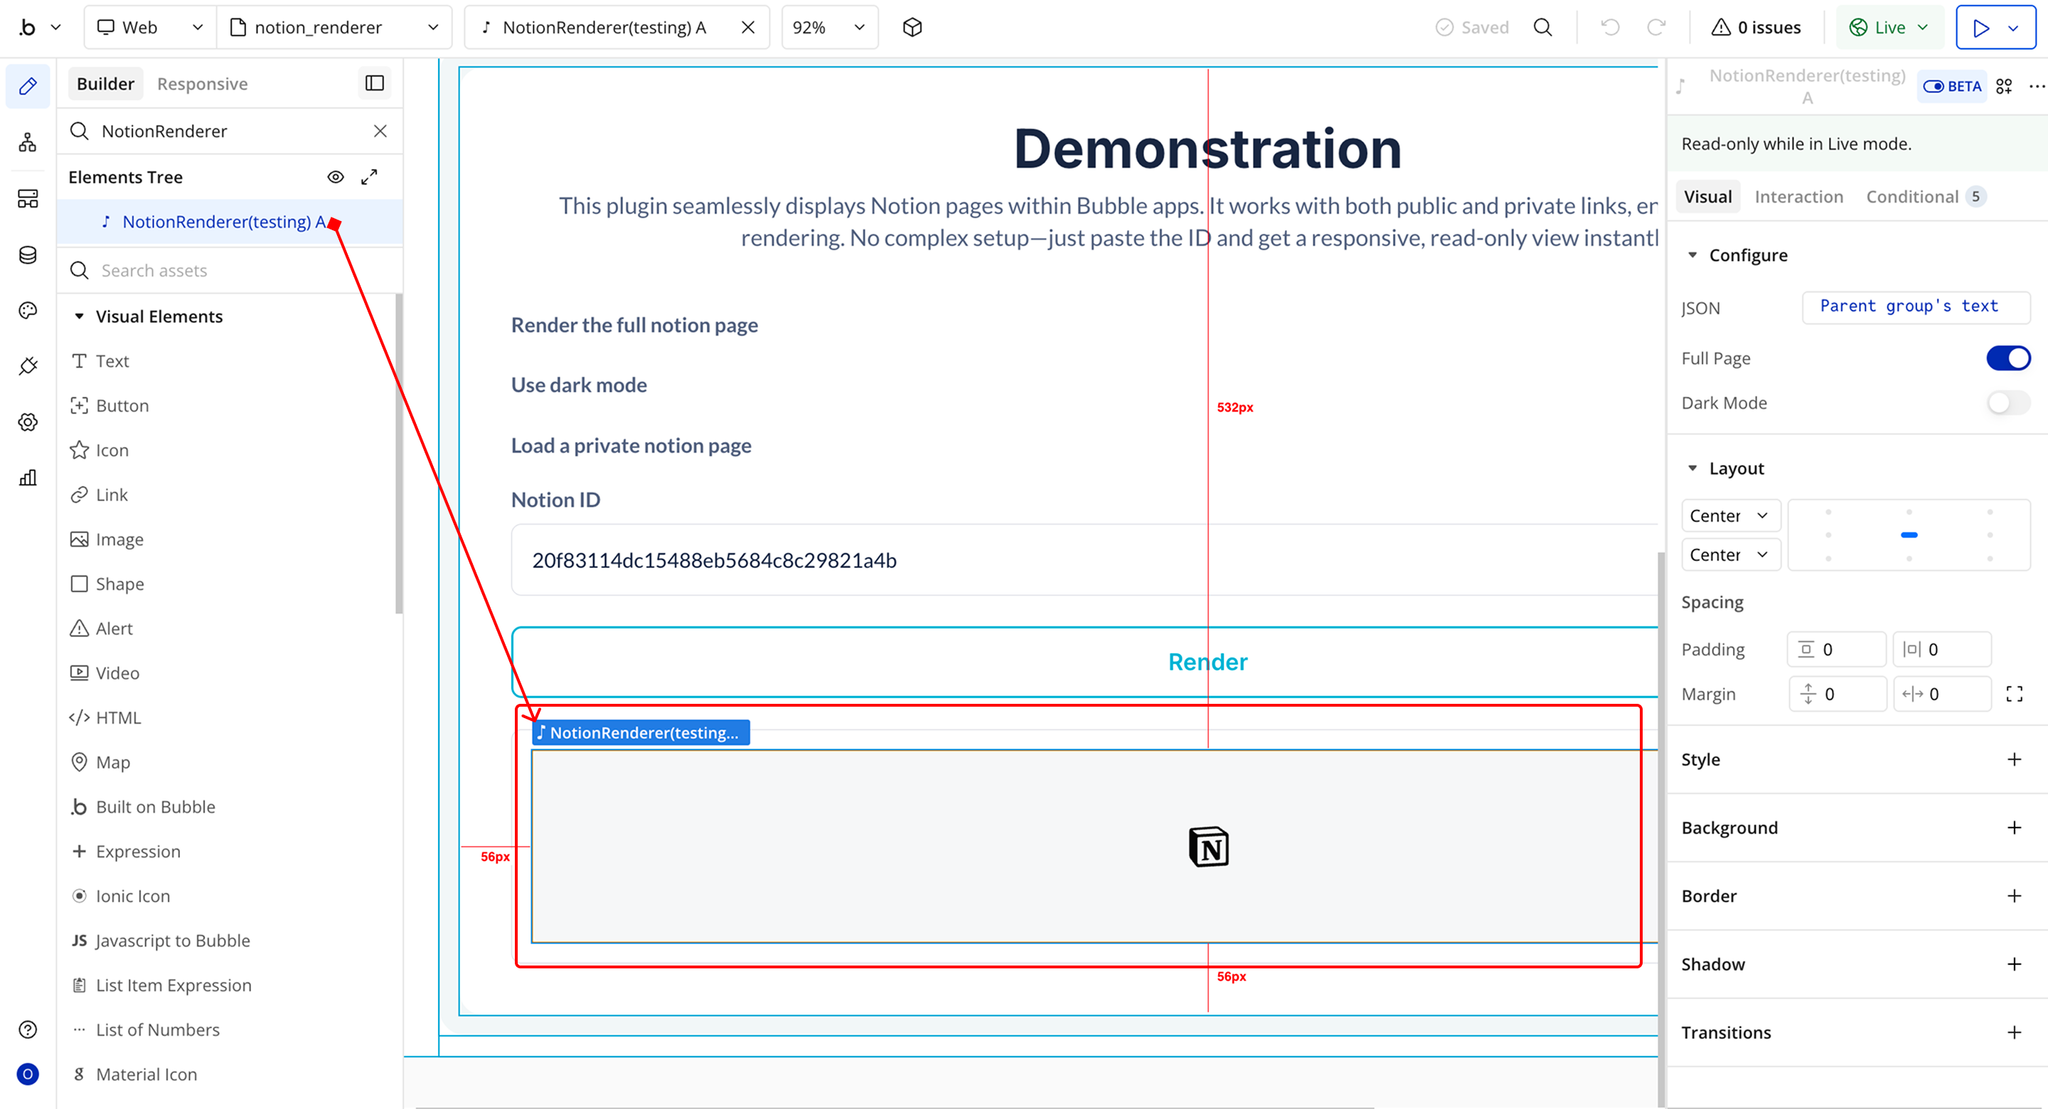Click the search magnifier in top bar
Screen dimensions: 2048x1109
[1543, 27]
